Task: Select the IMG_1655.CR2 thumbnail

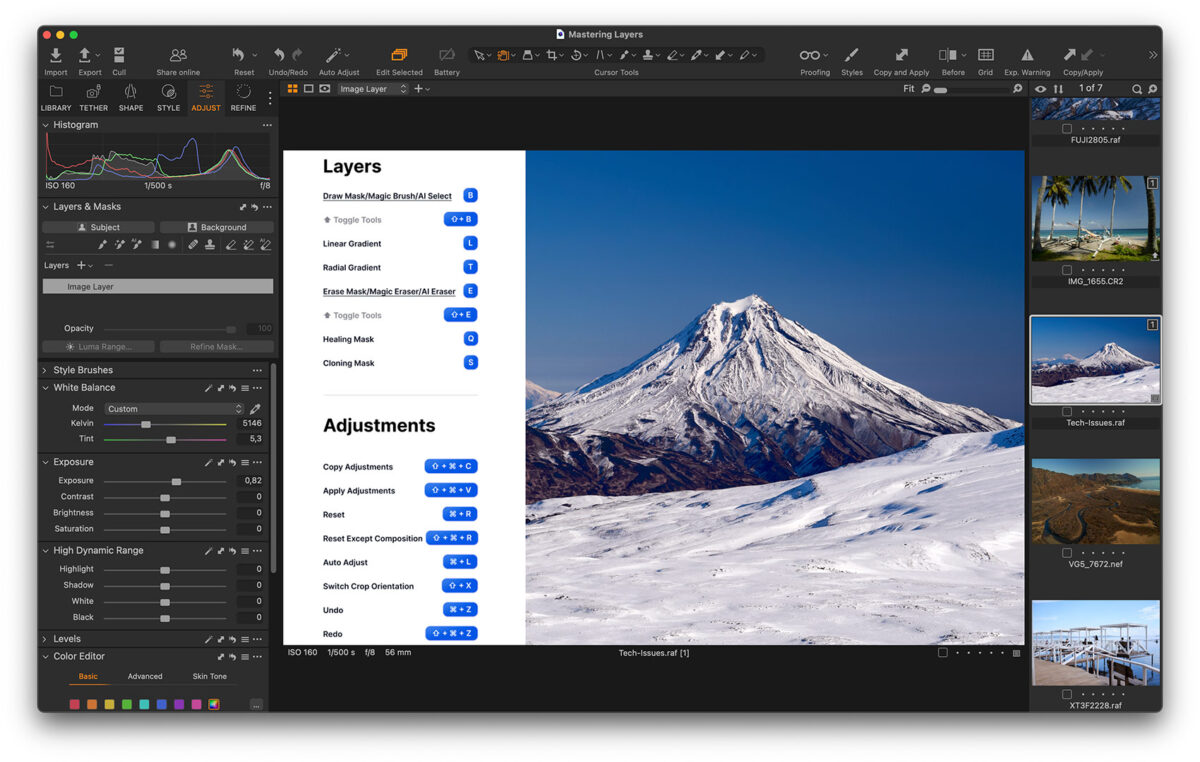Action: 1095,218
